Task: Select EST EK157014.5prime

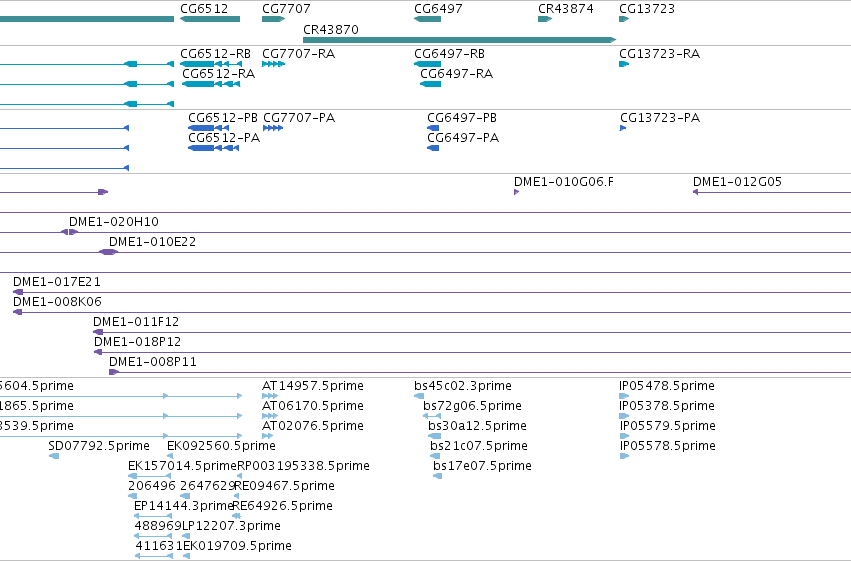Action: (150, 476)
